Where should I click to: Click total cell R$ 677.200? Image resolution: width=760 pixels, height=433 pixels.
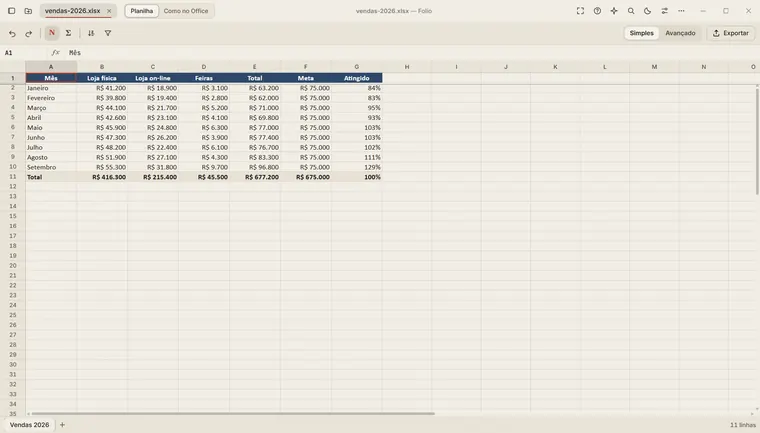click(254, 177)
